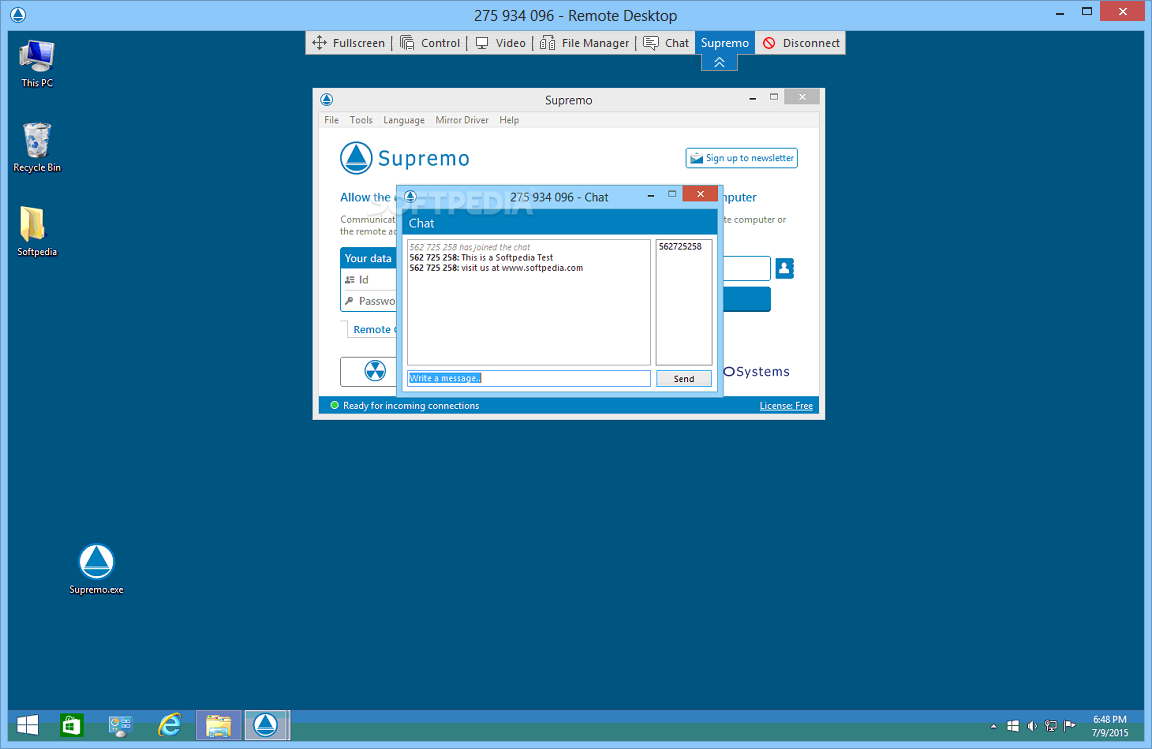Collapse the toolbar with the double-chevron
The height and width of the screenshot is (749, 1152).
point(719,62)
